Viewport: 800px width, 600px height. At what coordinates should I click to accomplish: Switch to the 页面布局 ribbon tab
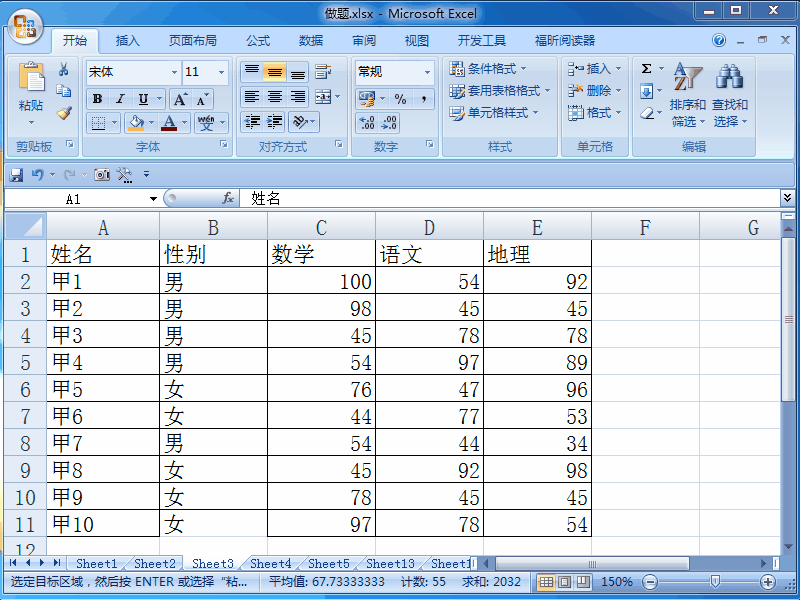click(192, 41)
